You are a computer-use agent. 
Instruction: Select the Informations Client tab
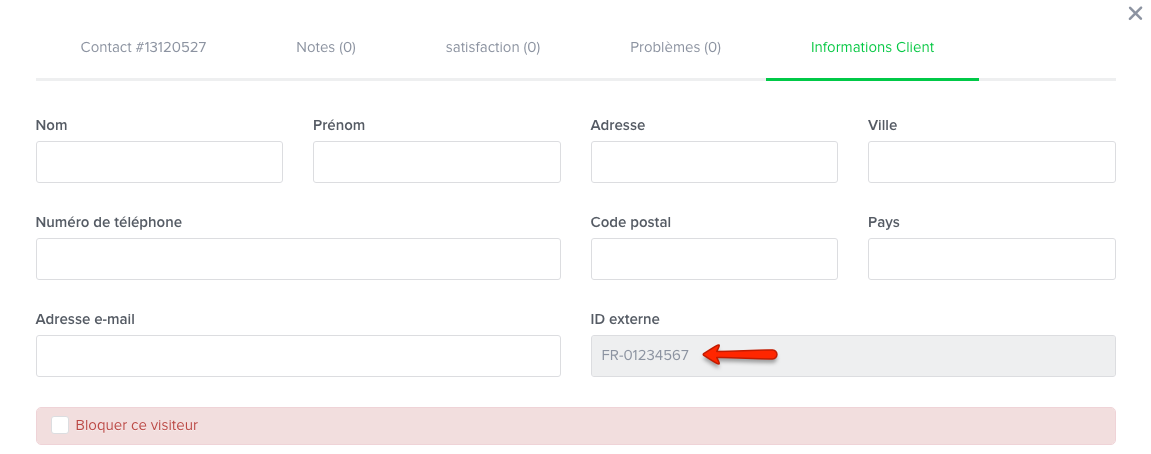click(872, 48)
